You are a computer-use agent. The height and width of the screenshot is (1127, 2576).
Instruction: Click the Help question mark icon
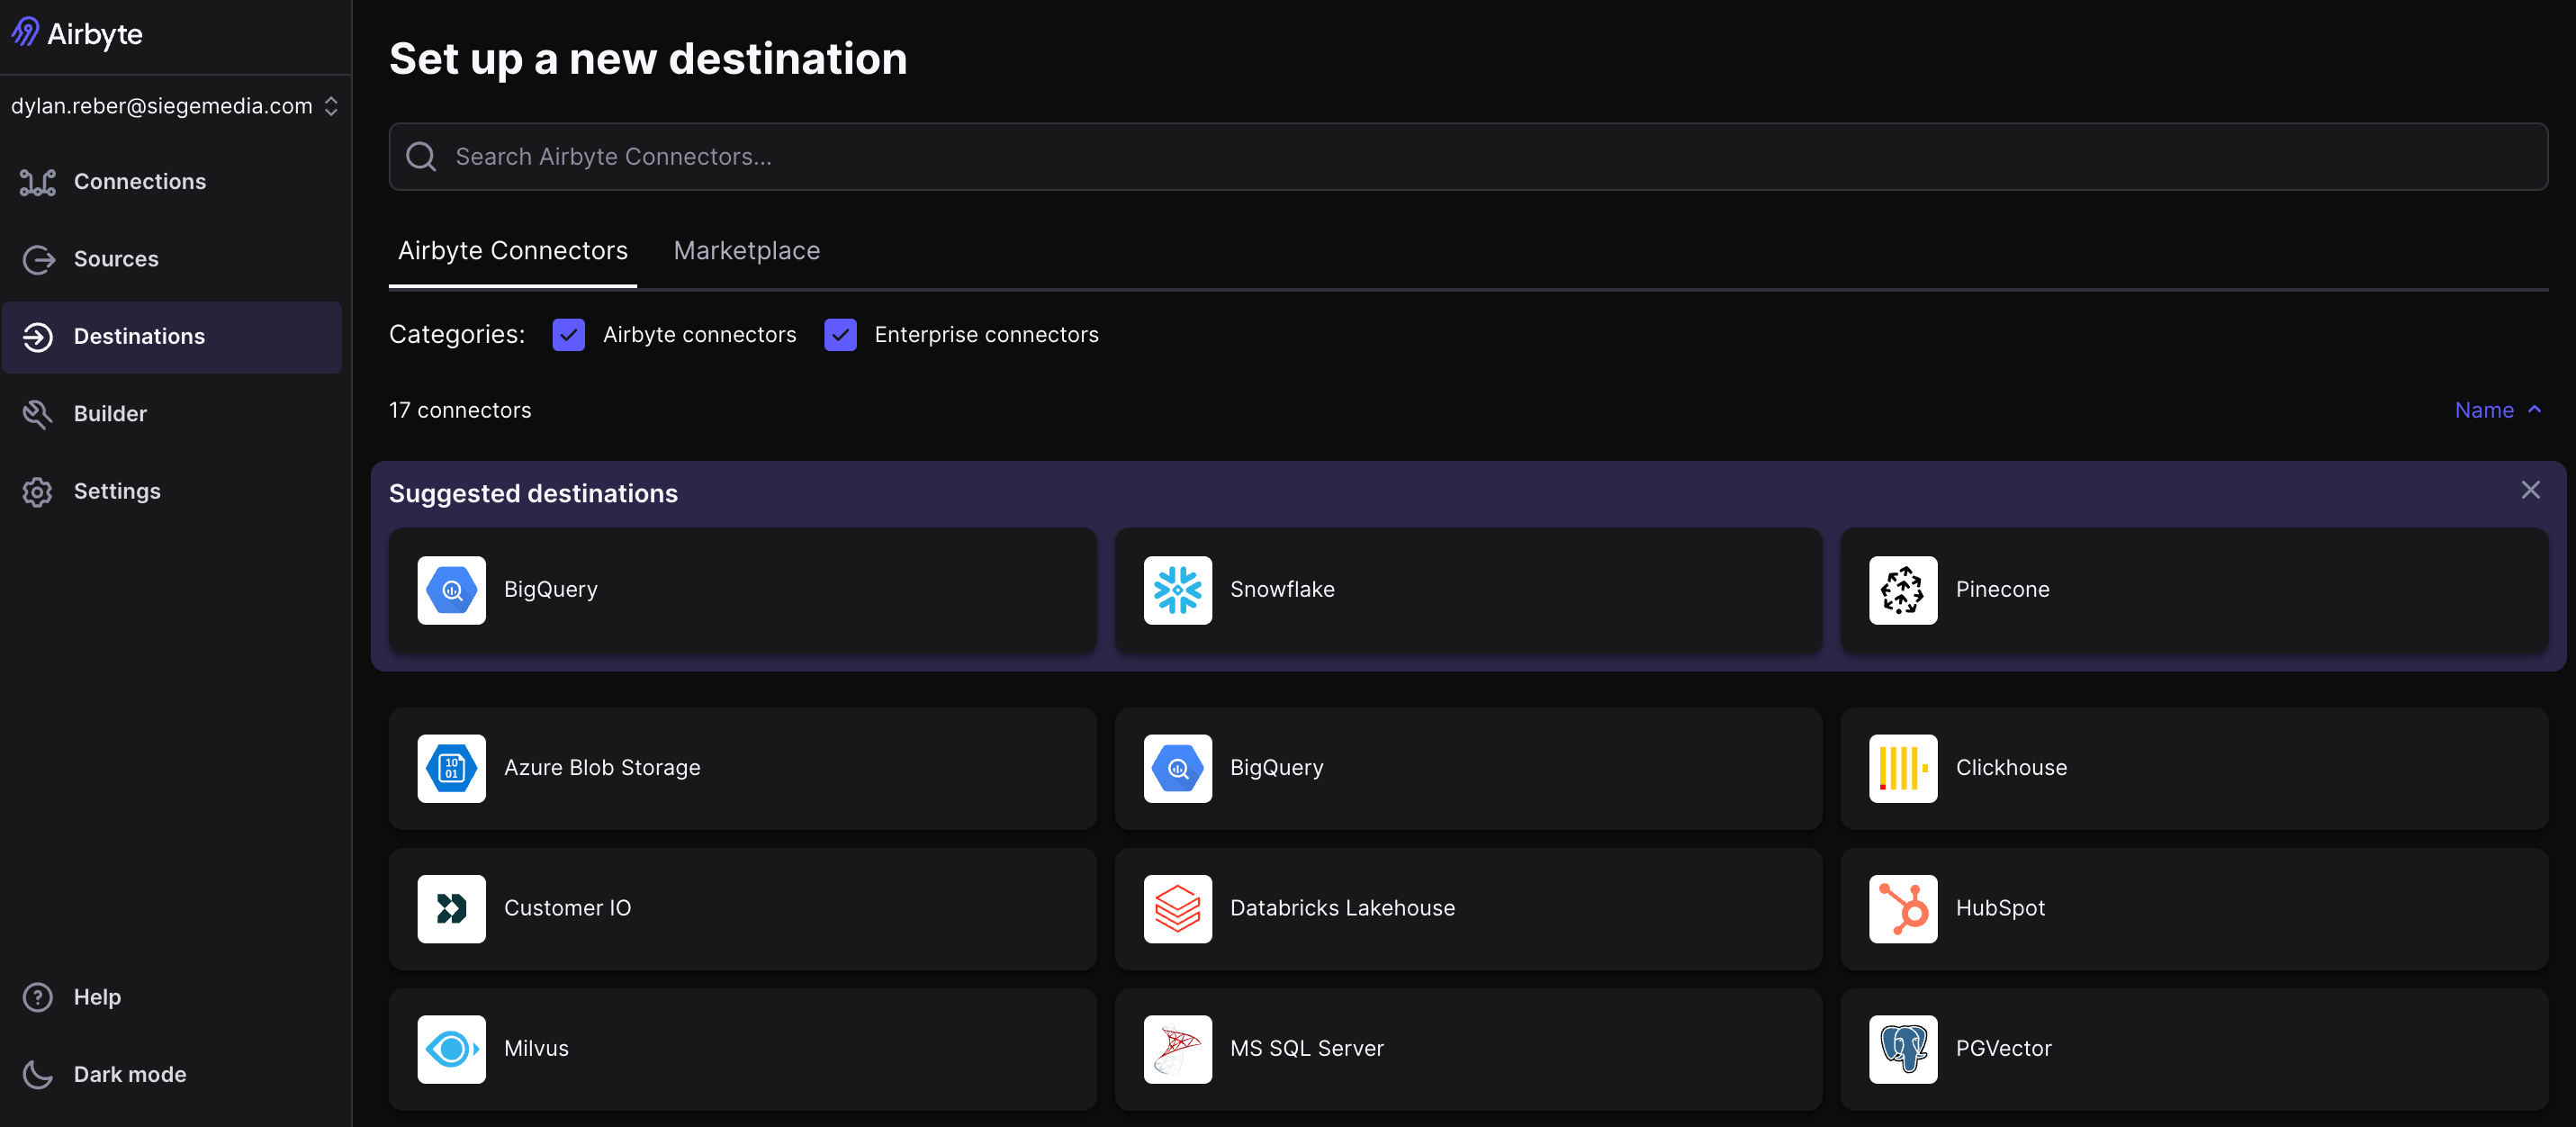pyautogui.click(x=38, y=997)
